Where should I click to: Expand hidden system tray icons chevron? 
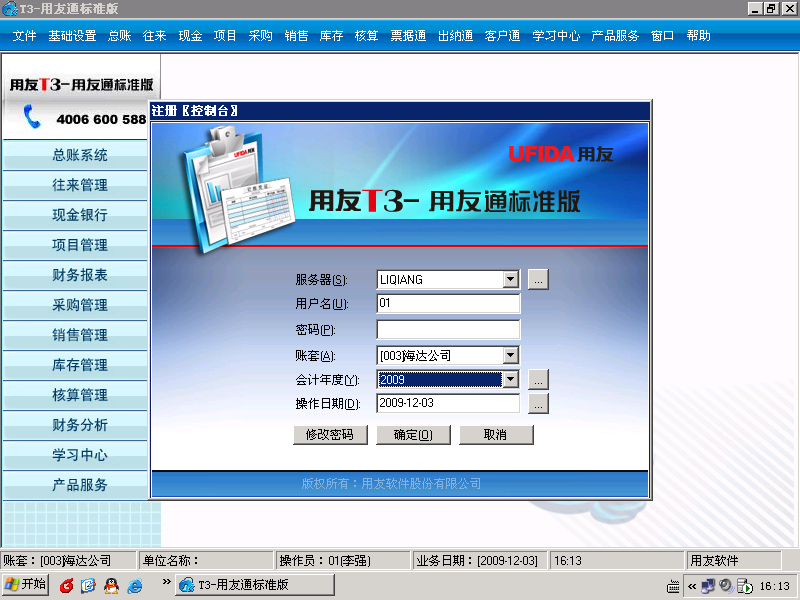coord(692,586)
